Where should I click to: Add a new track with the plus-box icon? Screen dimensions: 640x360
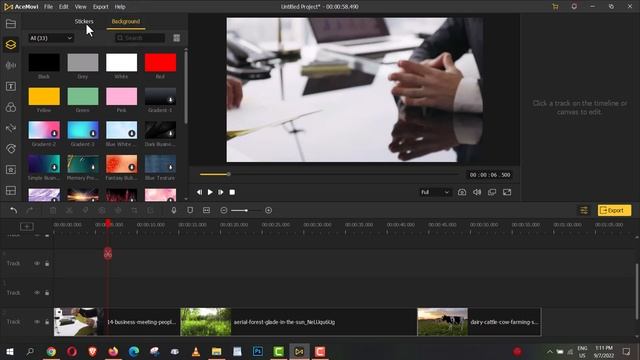tap(27, 227)
